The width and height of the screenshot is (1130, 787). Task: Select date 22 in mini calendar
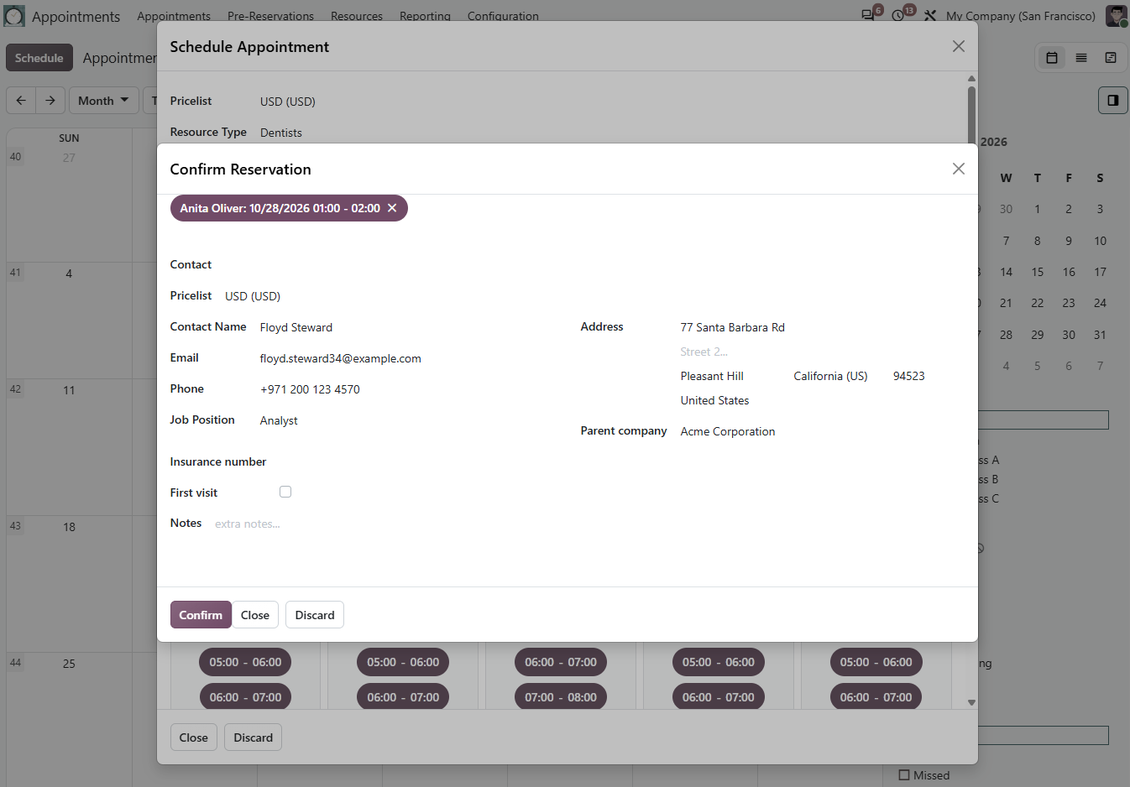point(1037,303)
